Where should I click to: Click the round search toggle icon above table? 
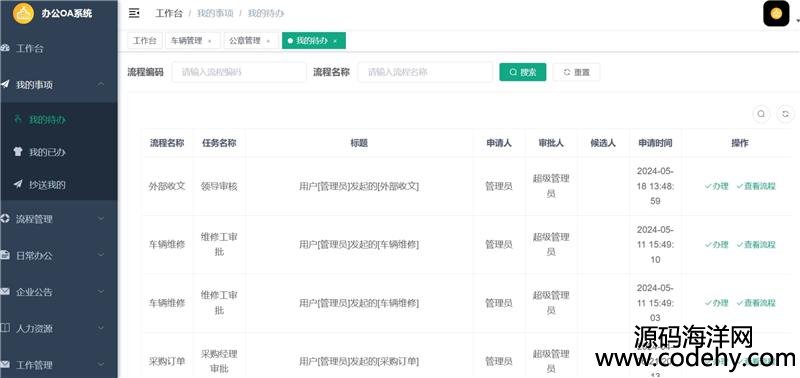pos(761,114)
